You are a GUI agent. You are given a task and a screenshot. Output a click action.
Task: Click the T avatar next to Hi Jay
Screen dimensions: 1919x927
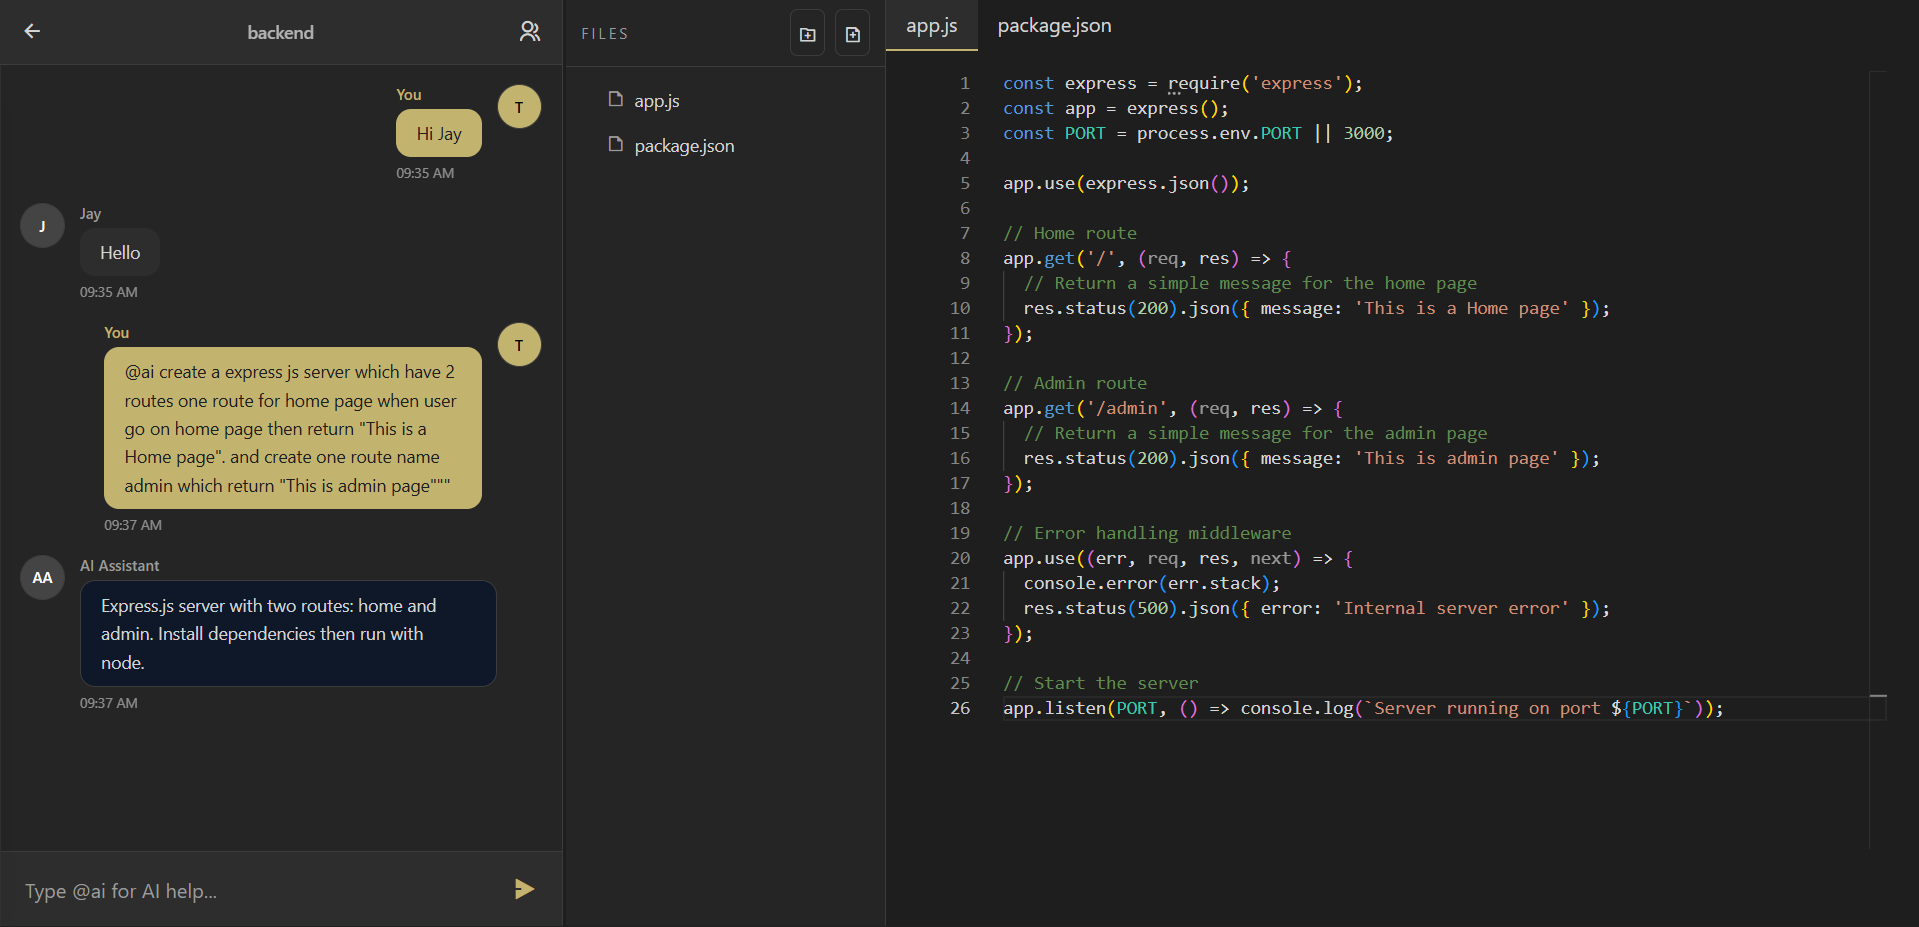click(x=519, y=107)
